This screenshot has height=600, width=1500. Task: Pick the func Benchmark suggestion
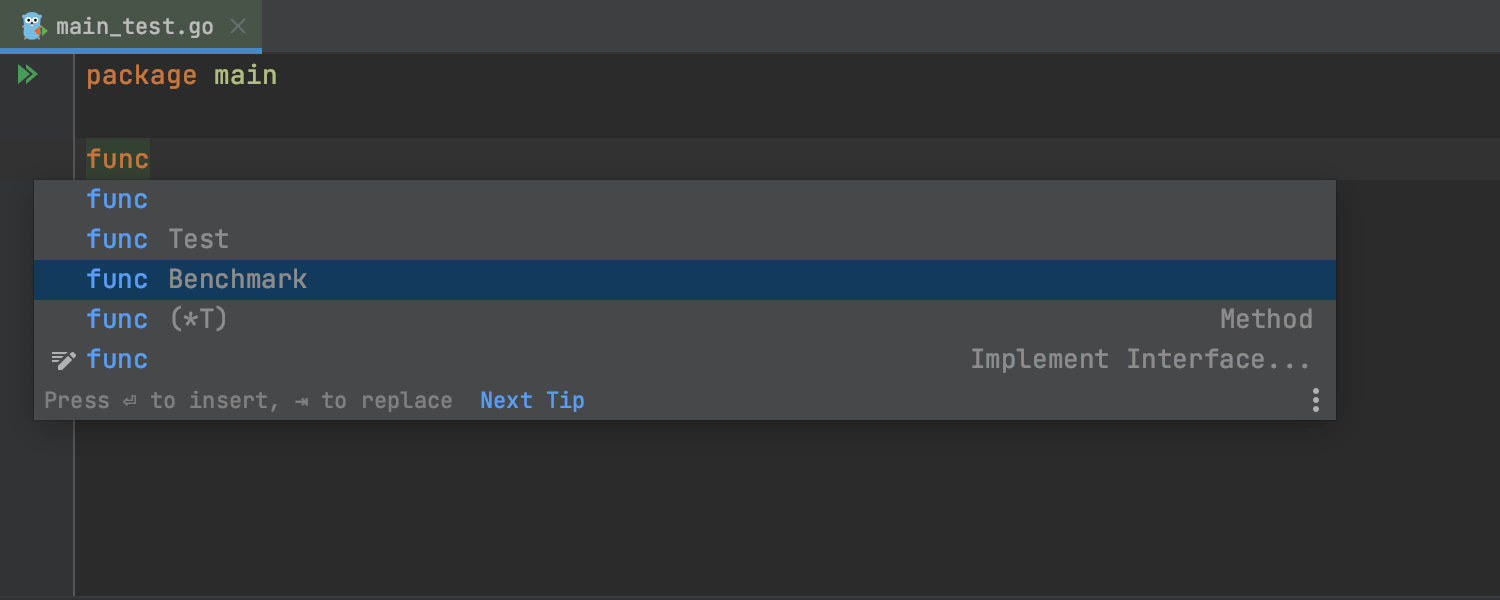[x=685, y=280]
